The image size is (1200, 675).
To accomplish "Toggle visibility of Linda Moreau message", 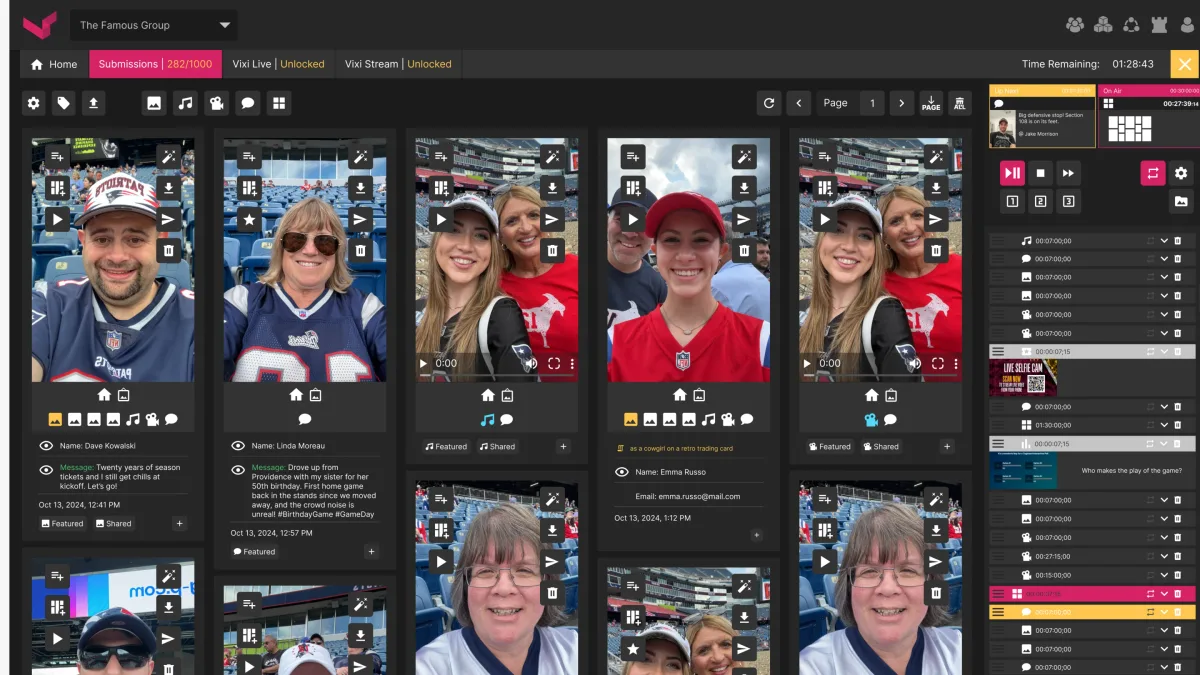I will coord(238,470).
